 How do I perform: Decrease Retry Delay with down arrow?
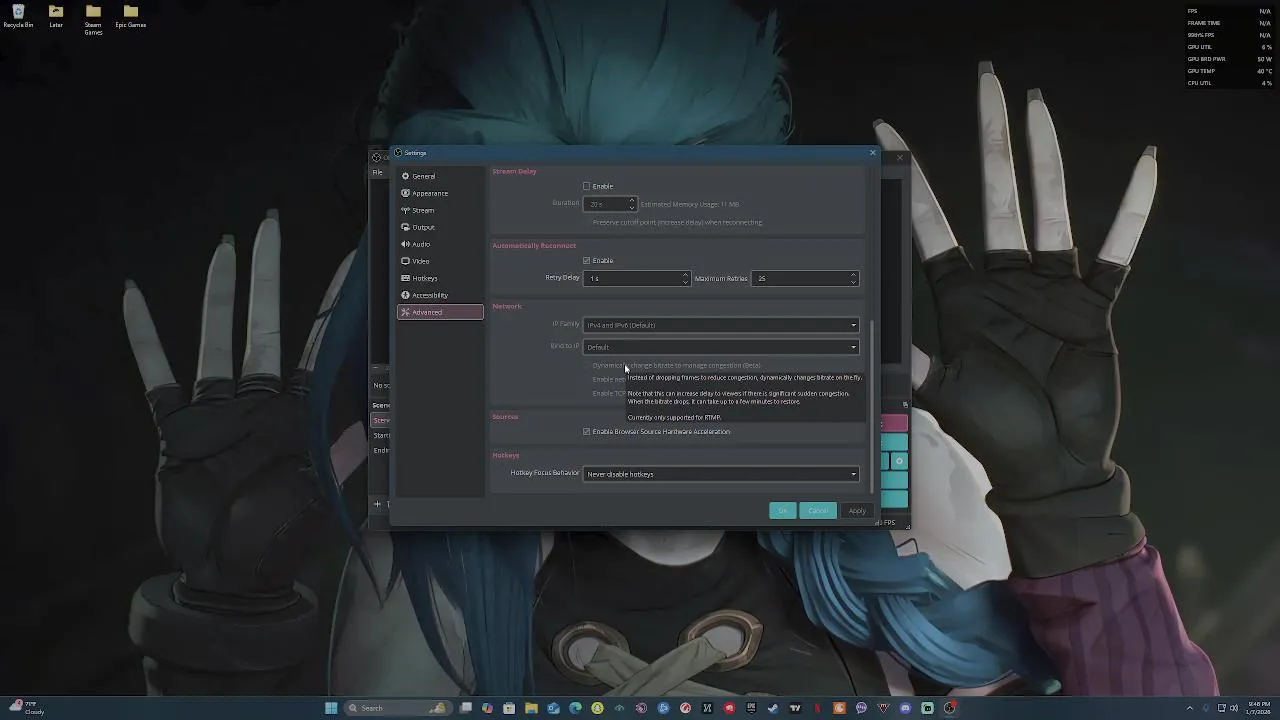click(x=685, y=282)
